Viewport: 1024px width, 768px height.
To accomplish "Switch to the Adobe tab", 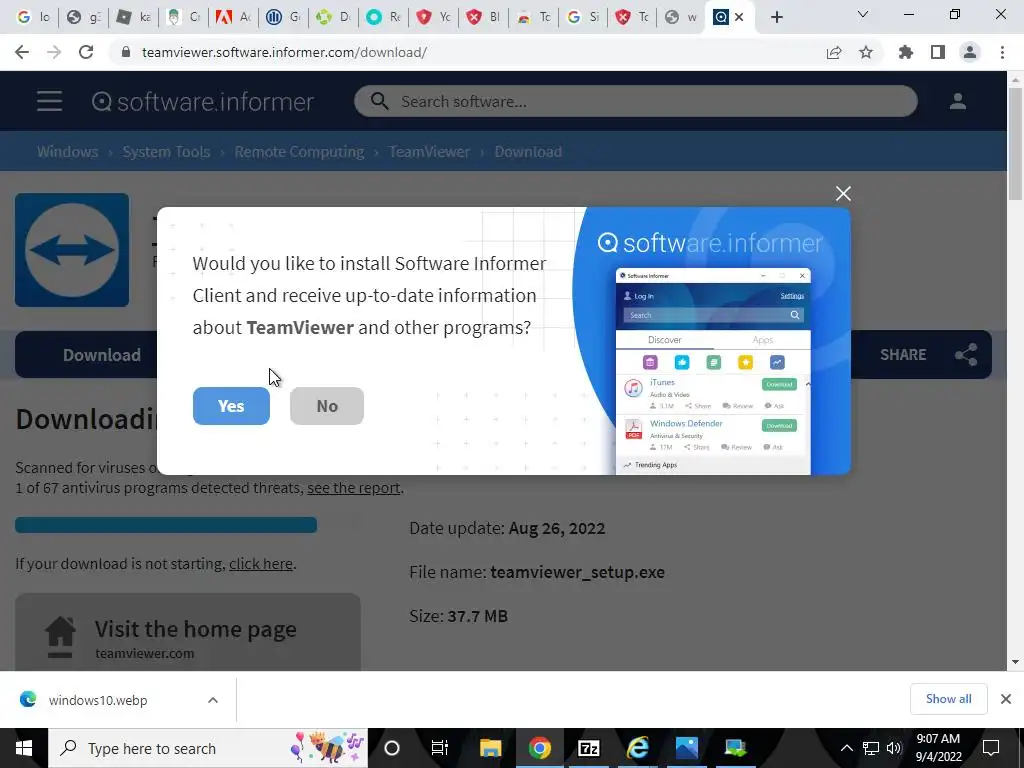I will click(x=234, y=17).
